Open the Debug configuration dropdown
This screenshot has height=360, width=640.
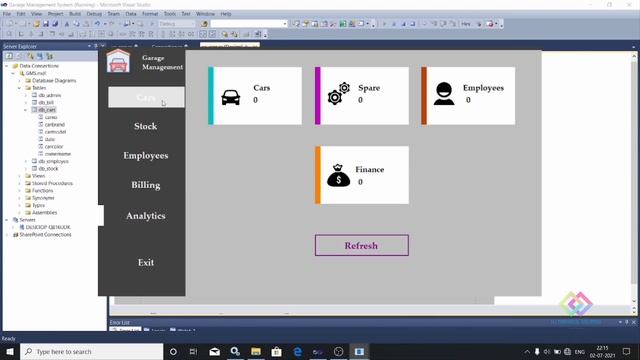[177, 24]
